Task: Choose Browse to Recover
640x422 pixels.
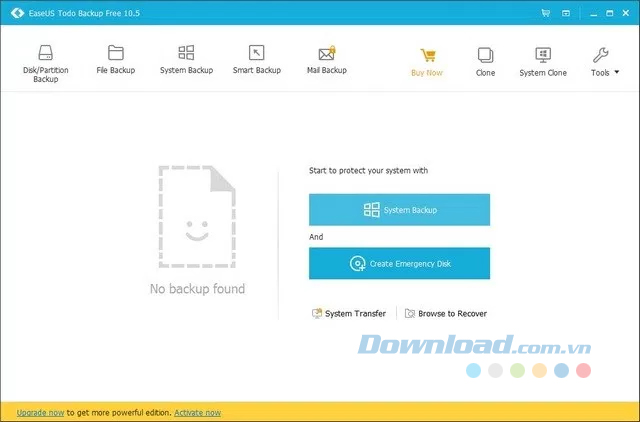Action: click(x=446, y=313)
